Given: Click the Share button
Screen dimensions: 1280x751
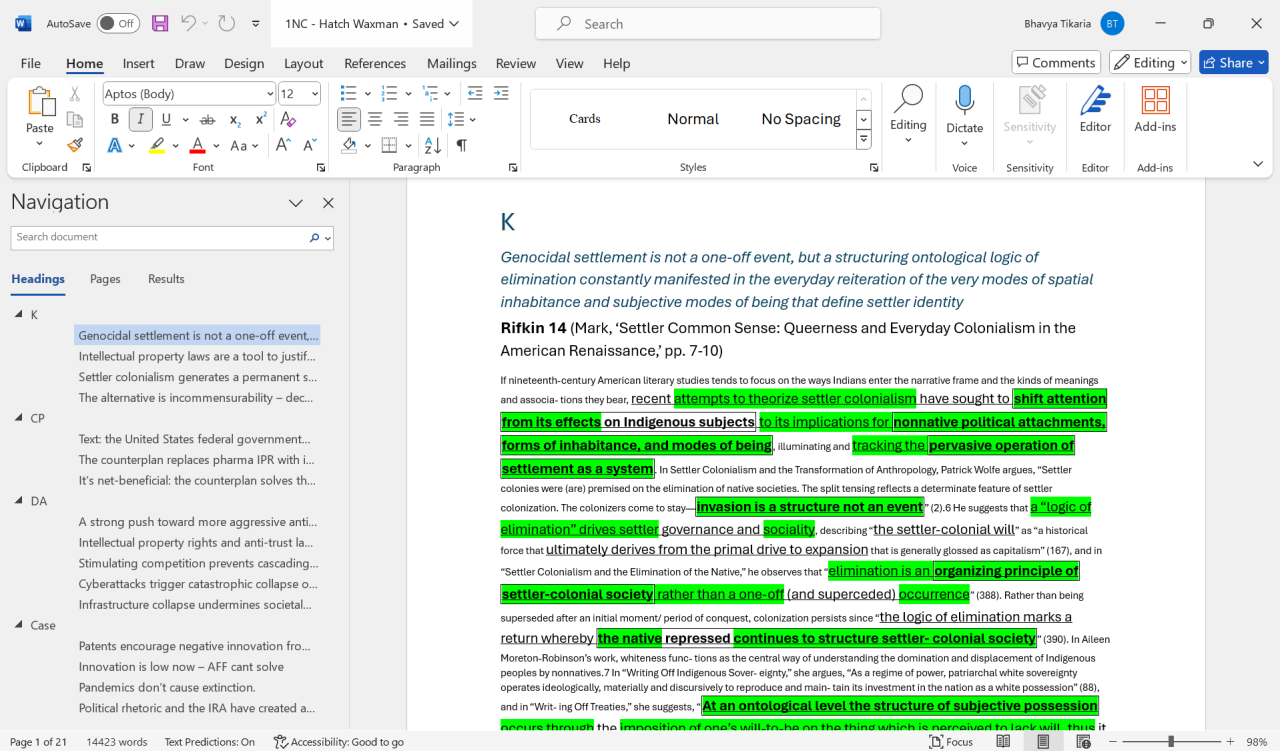Looking at the screenshot, I should coord(1234,62).
